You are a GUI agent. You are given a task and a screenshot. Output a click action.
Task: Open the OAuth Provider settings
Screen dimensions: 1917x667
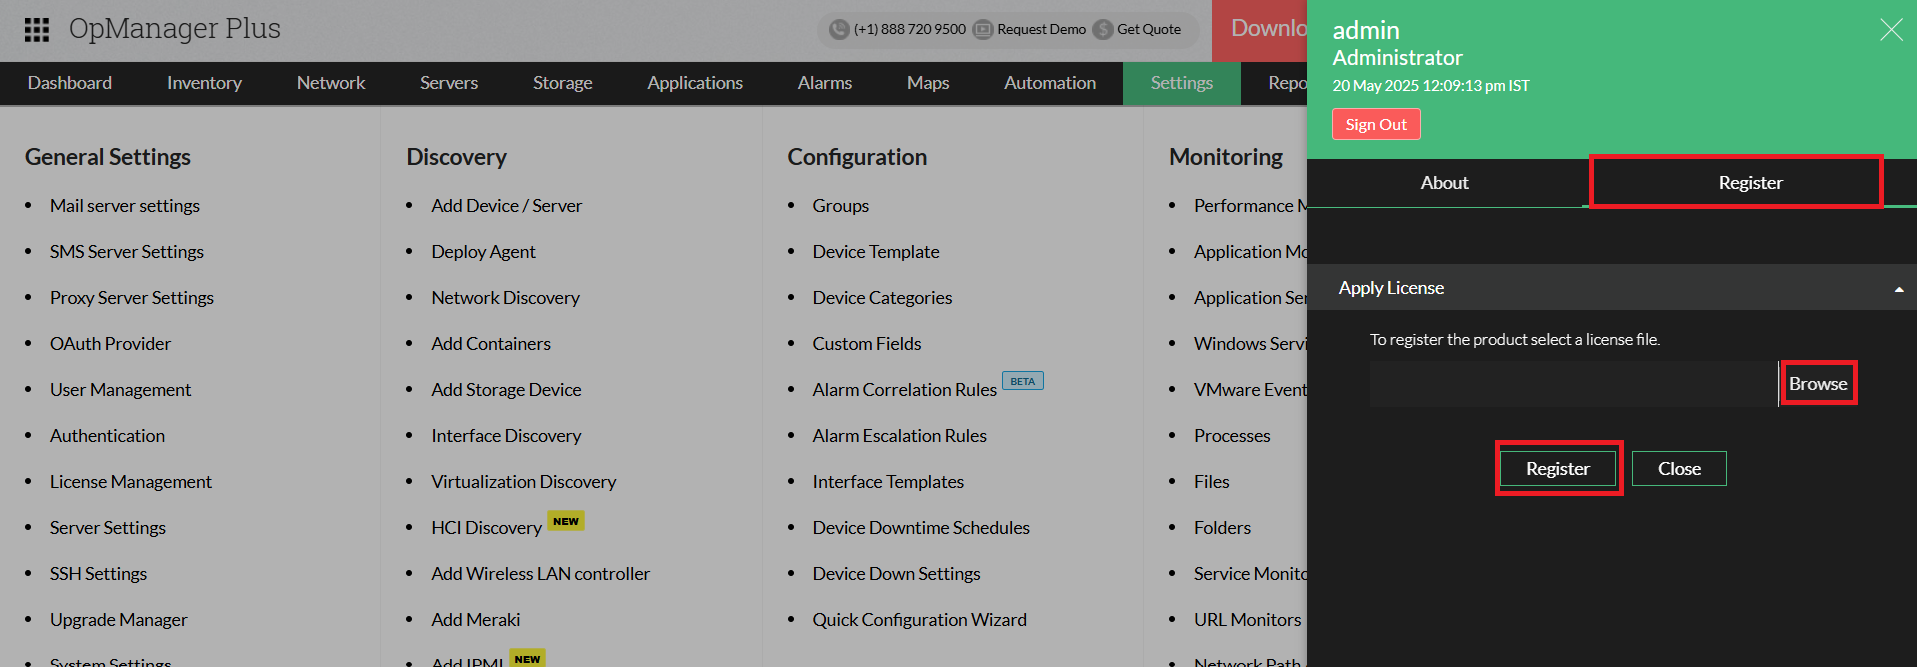[110, 344]
